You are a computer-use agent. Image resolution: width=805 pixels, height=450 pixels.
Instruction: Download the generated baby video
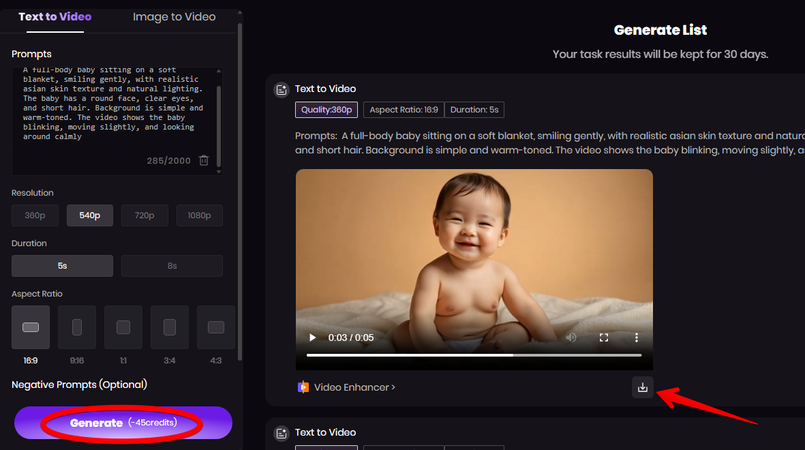pos(642,387)
